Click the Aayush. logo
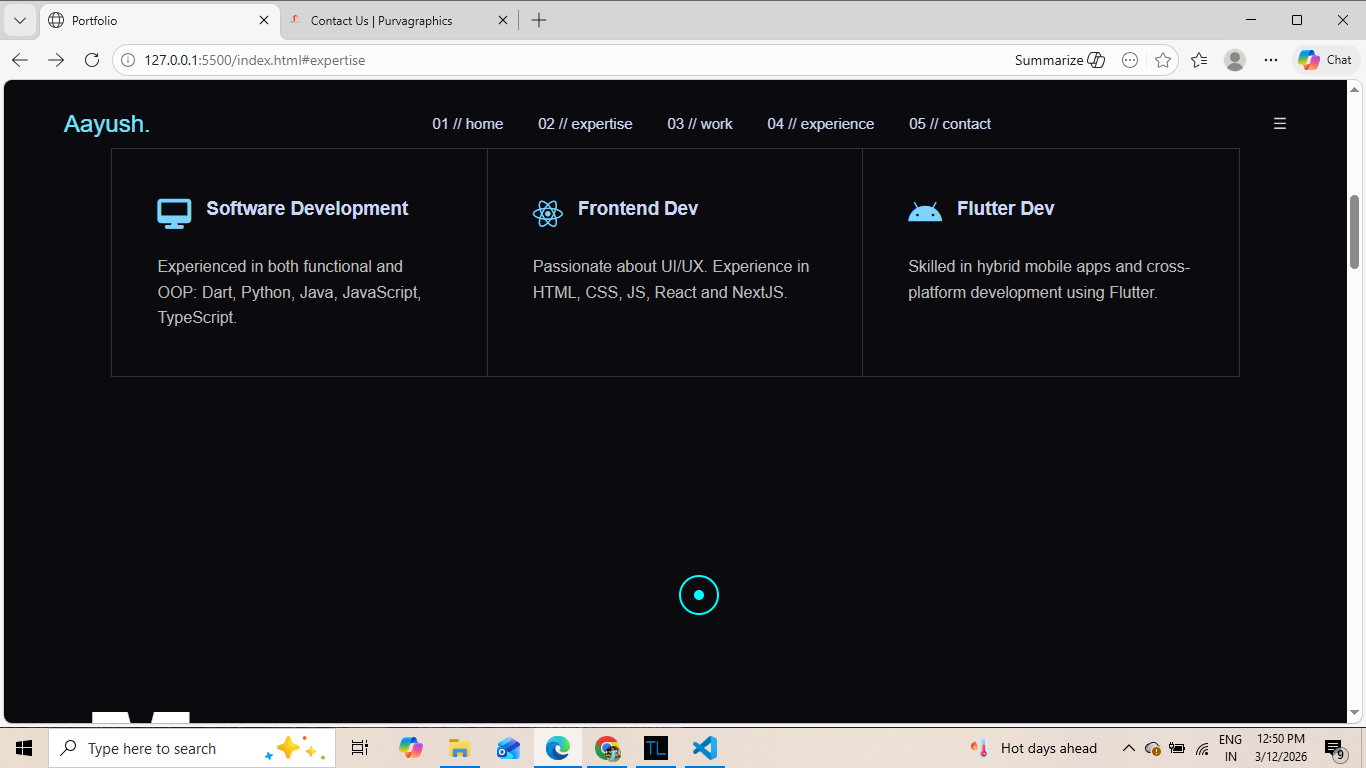Screen dimensions: 1366x768 click(106, 124)
